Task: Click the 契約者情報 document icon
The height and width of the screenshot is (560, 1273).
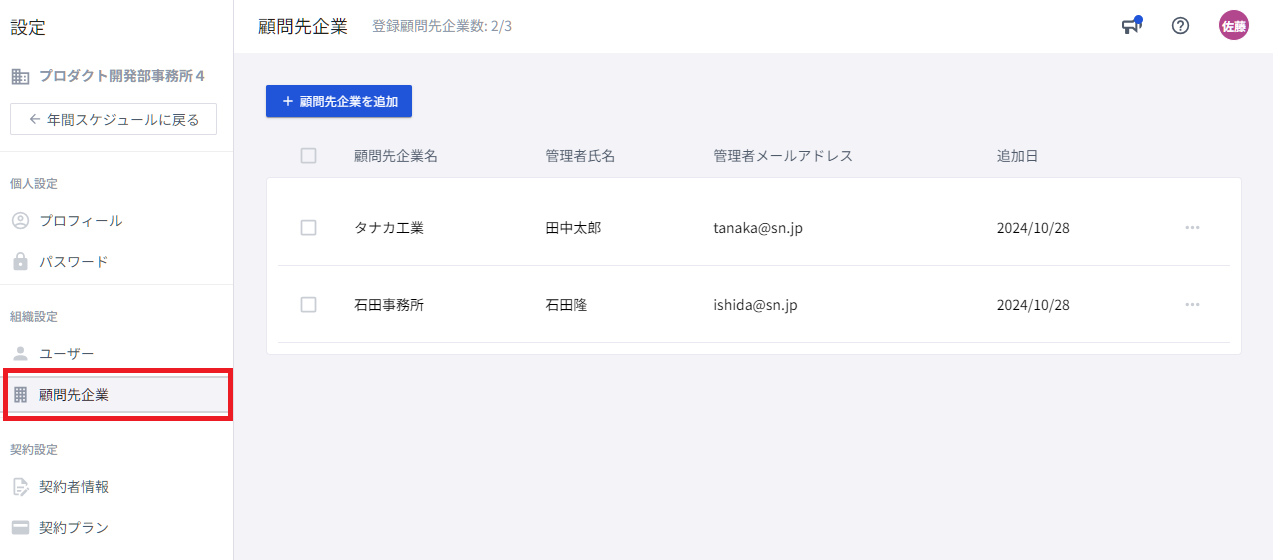Action: (20, 487)
